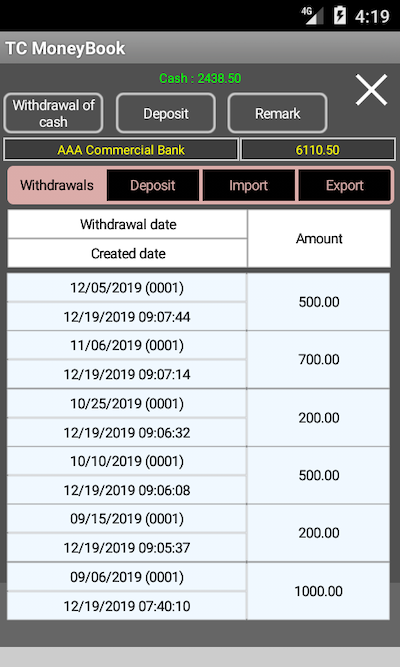Tap the Withdrawal date column header
This screenshot has height=667, width=400.
click(x=128, y=224)
